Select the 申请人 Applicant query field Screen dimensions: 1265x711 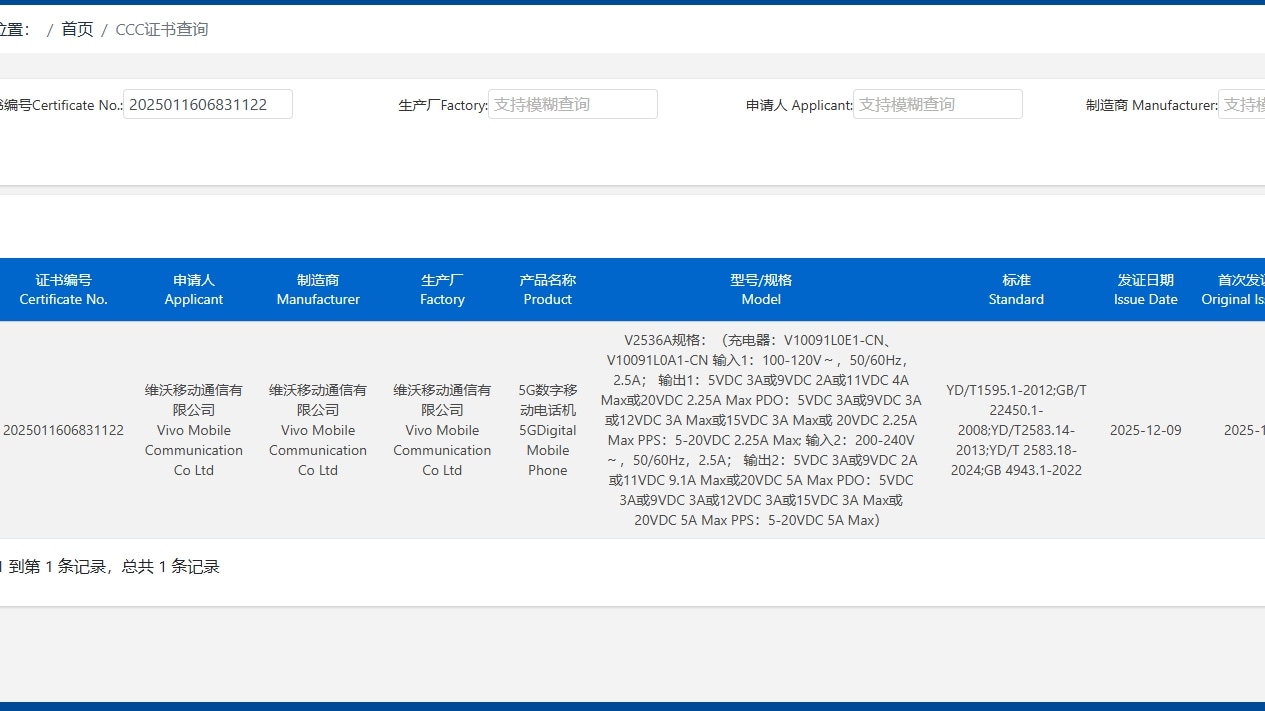pyautogui.click(x=937, y=103)
